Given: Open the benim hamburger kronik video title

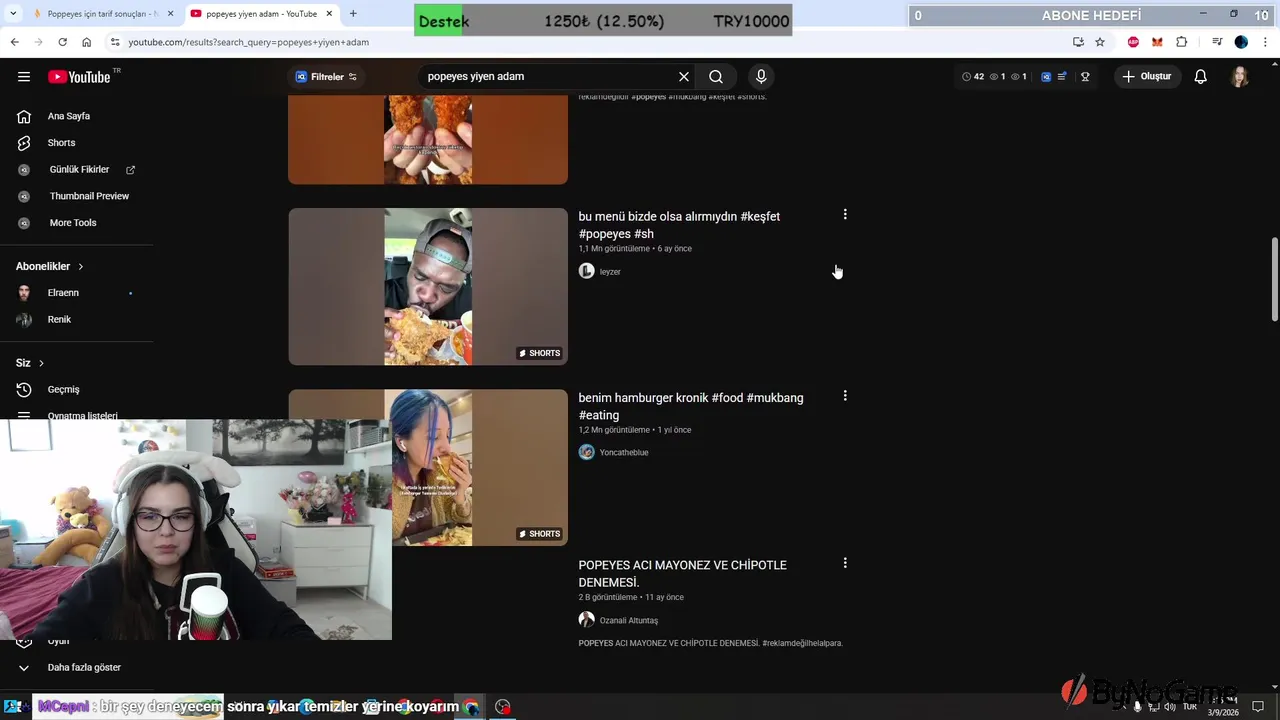Looking at the screenshot, I should tap(691, 407).
